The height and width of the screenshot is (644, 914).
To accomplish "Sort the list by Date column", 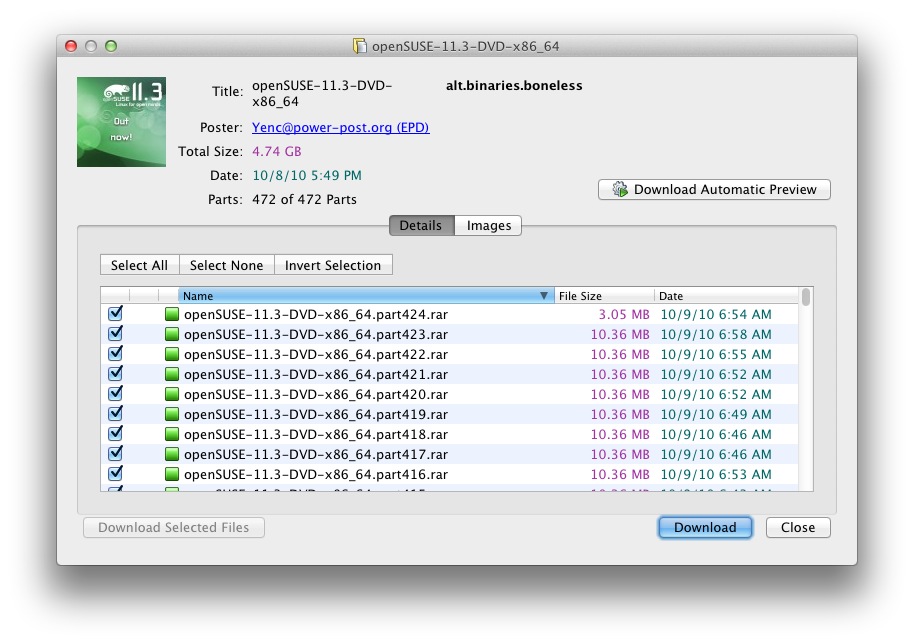I will (726, 295).
